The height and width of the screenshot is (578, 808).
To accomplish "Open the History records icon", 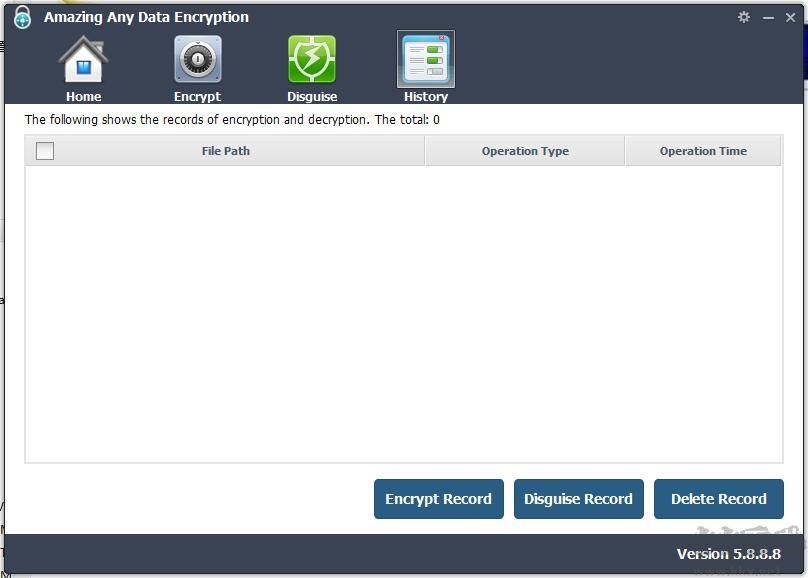I will click(426, 60).
